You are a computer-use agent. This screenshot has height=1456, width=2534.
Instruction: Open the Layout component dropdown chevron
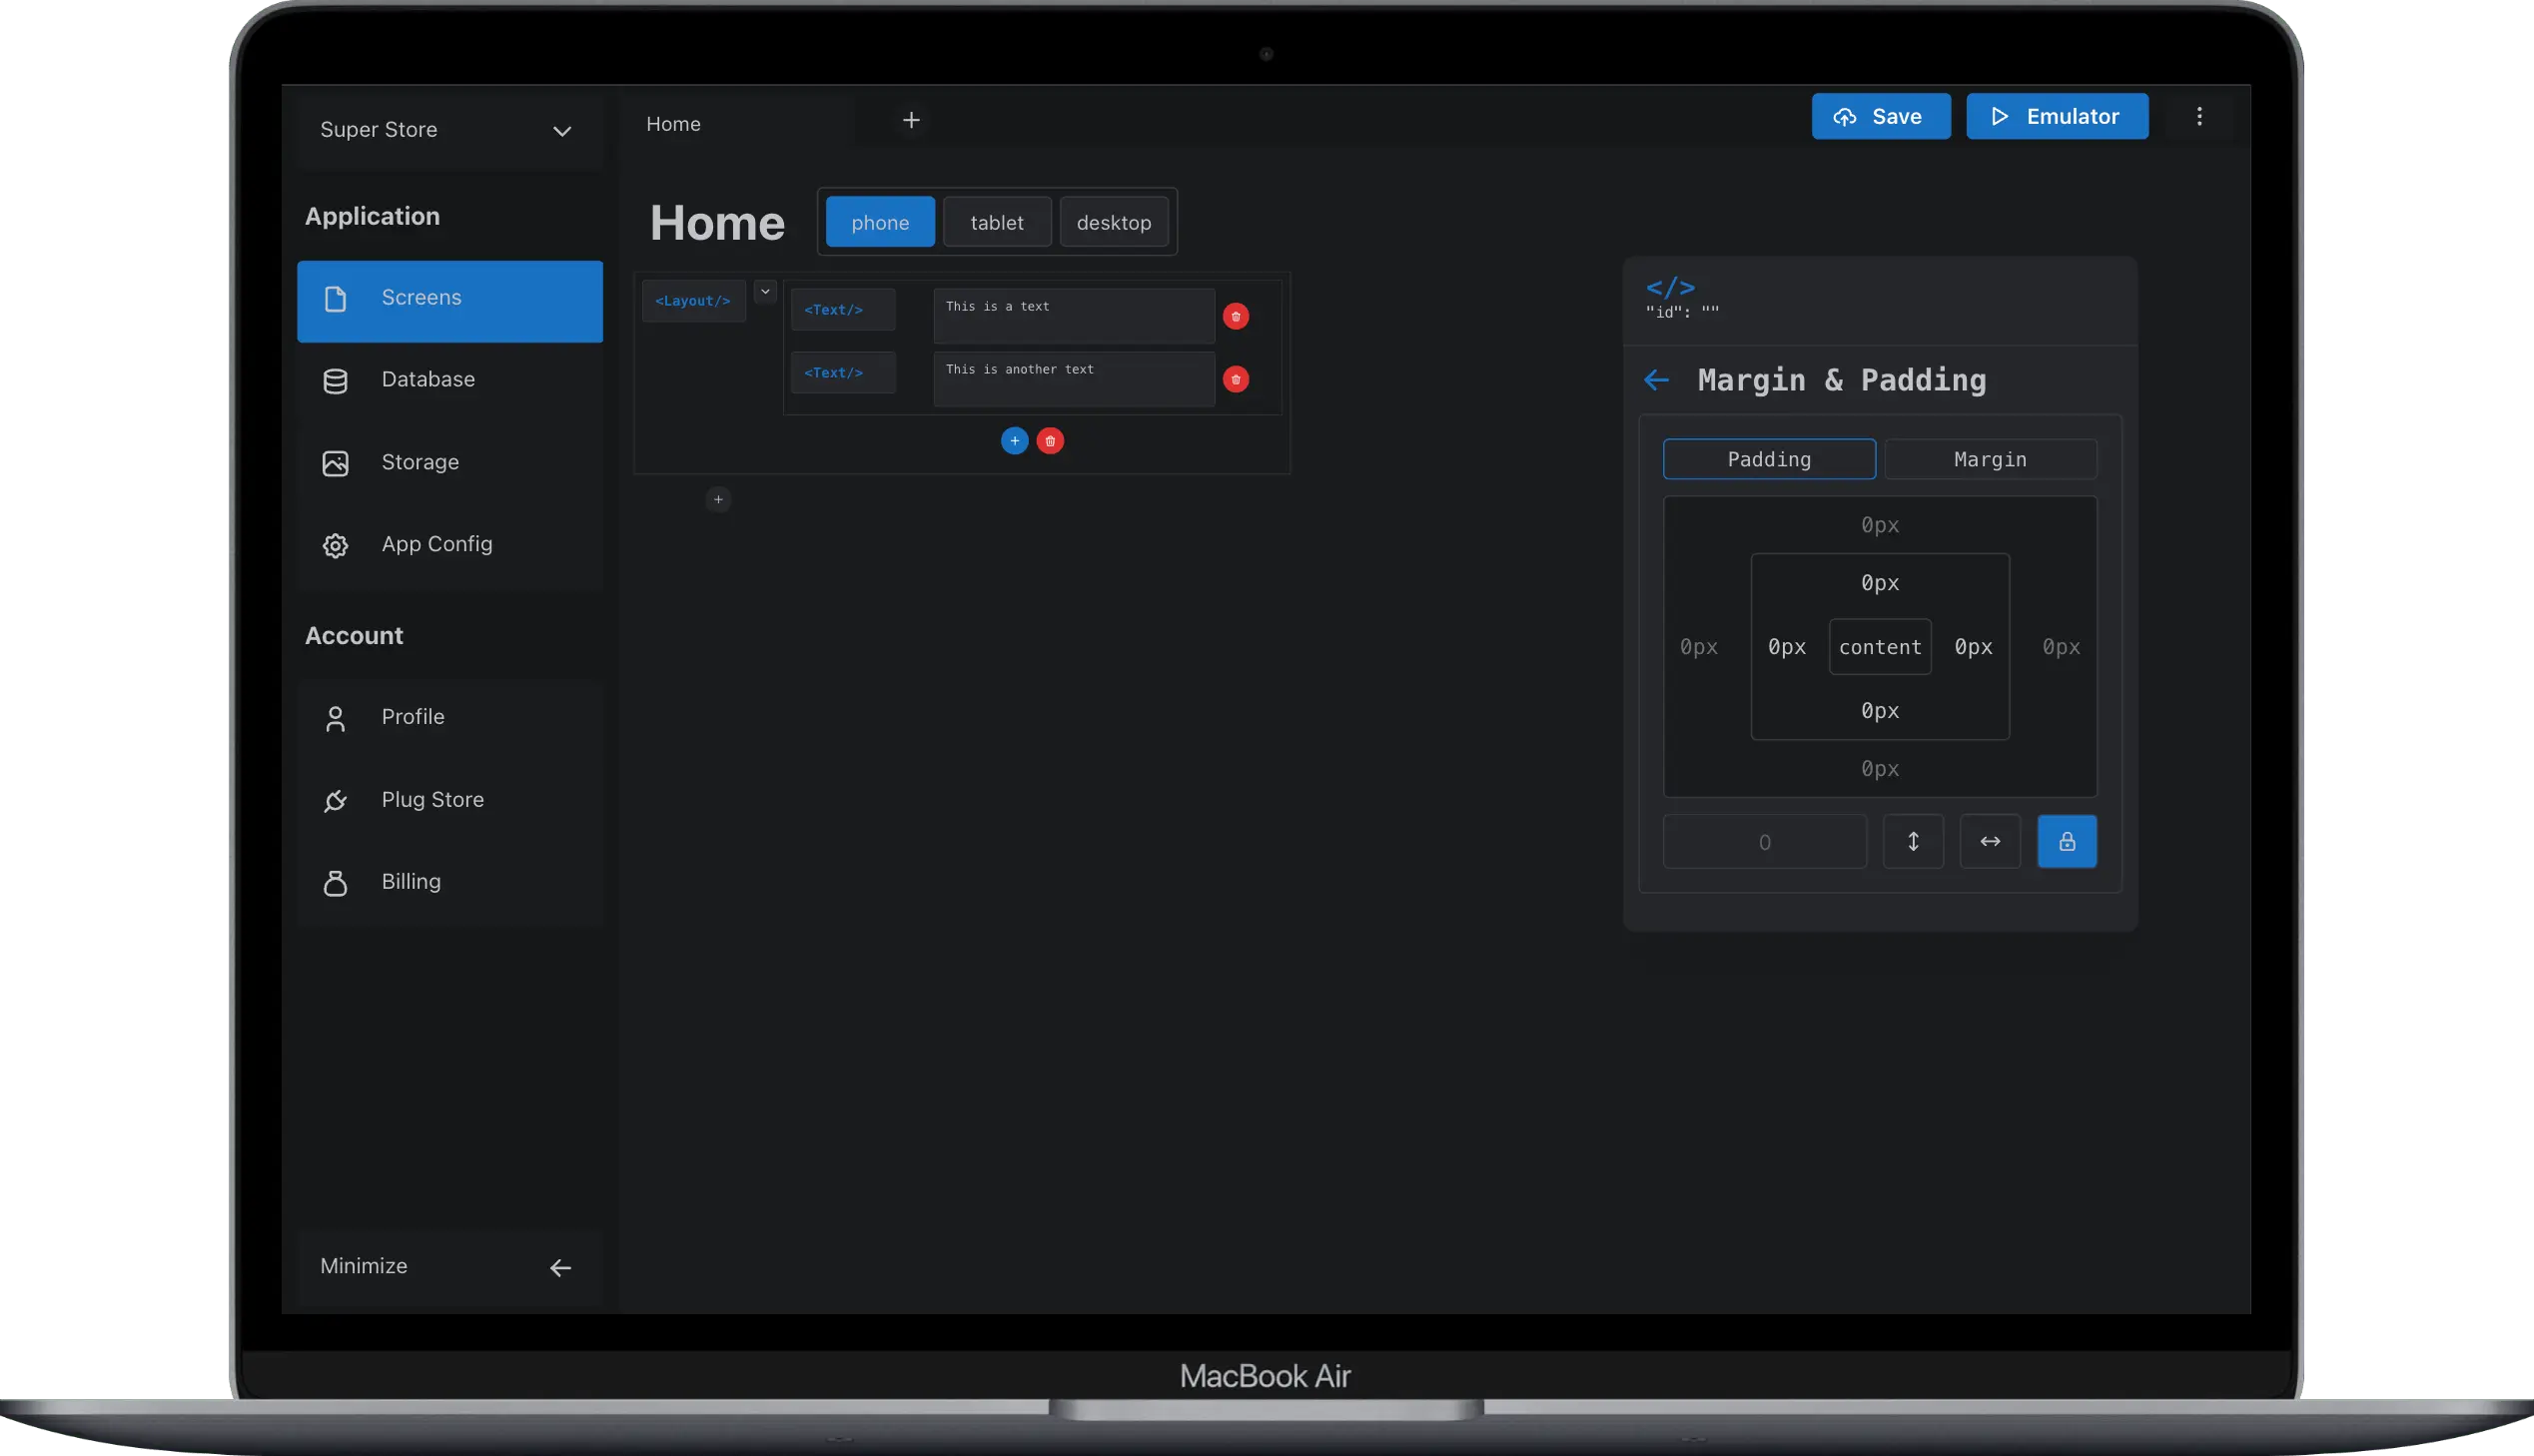(764, 291)
